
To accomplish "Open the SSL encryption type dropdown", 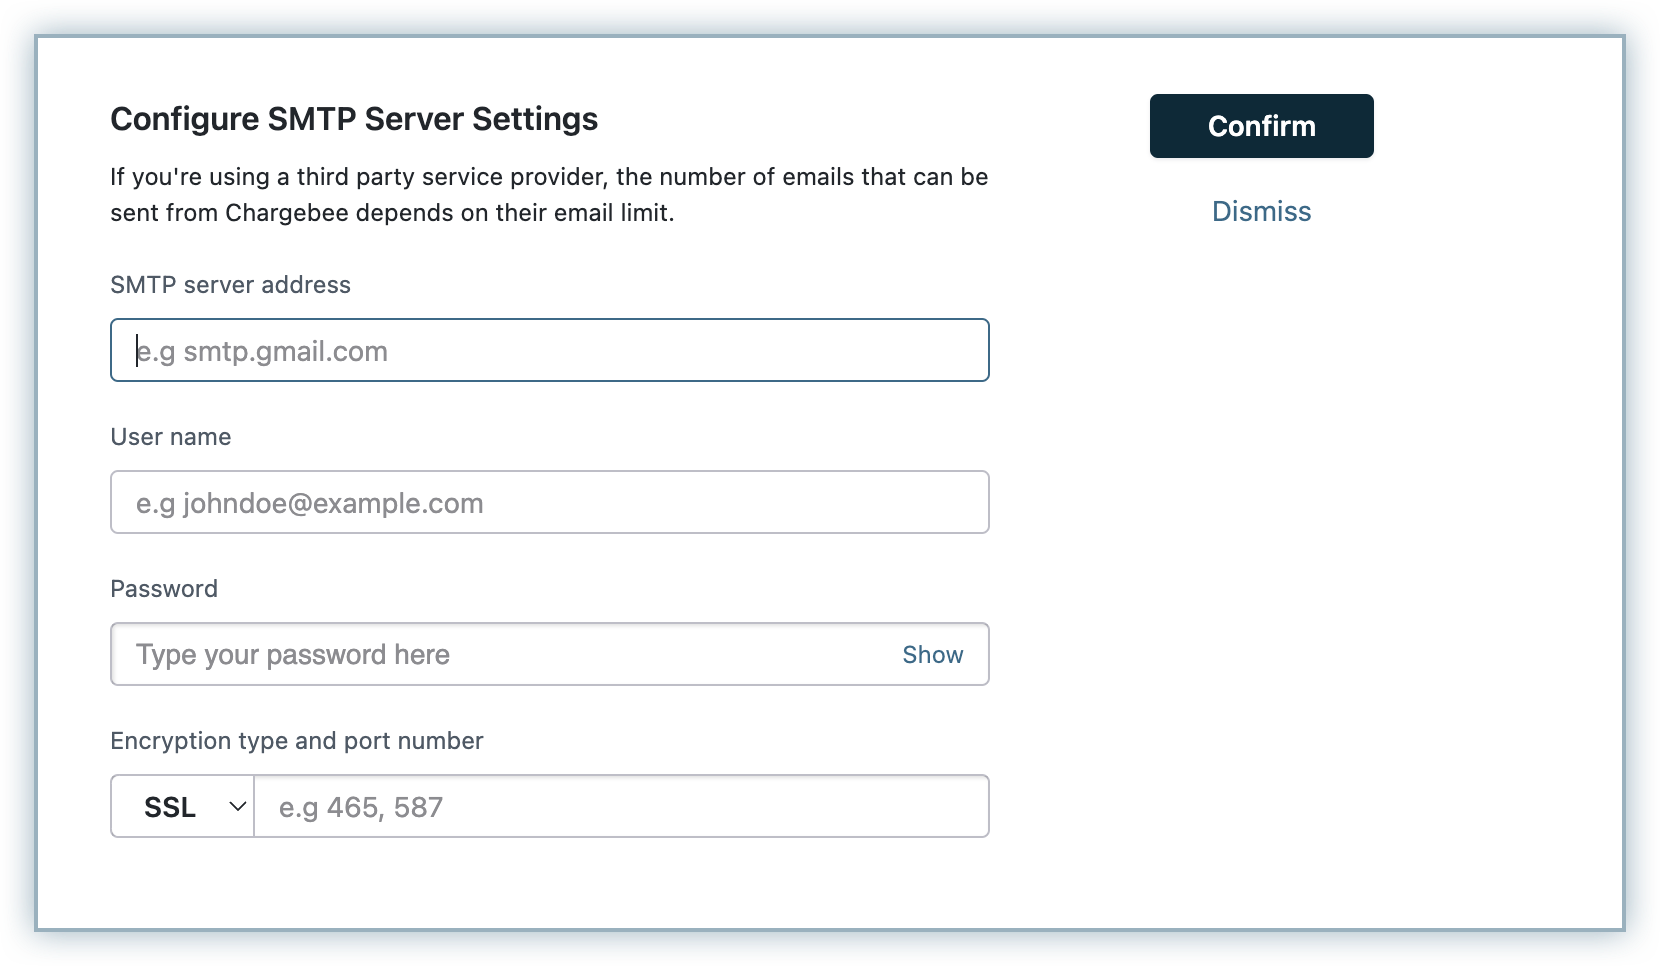I will tap(183, 806).
